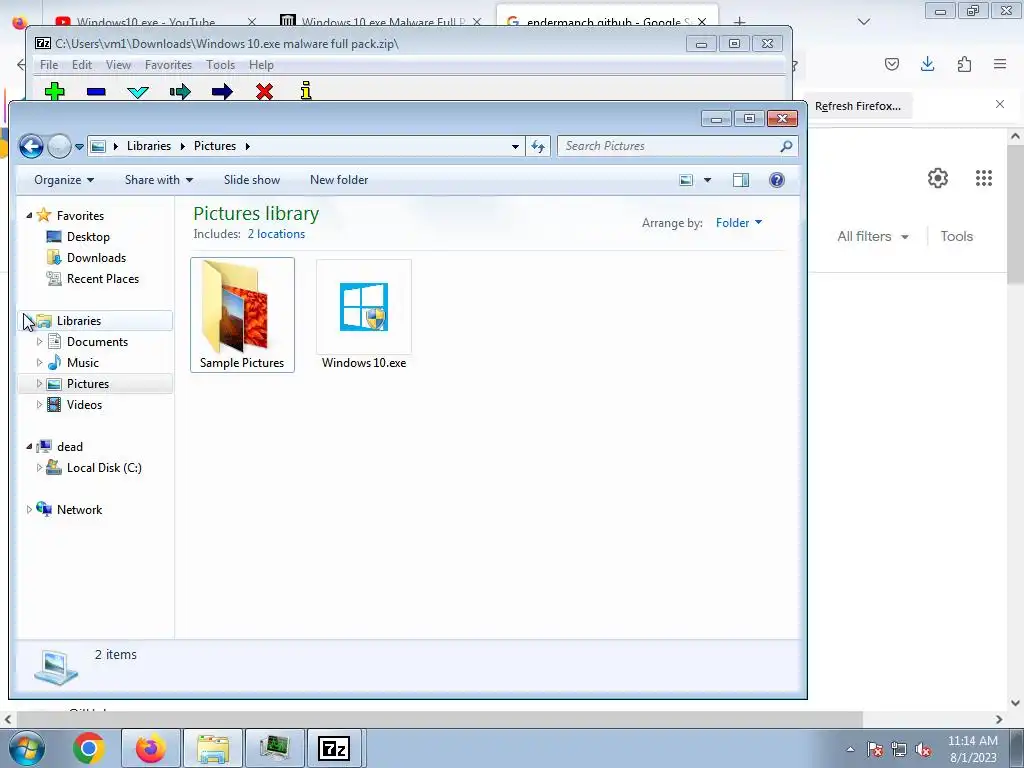The height and width of the screenshot is (768, 1024).
Task: Click the 7-Zip Move blue arrow icon
Action: click(222, 91)
